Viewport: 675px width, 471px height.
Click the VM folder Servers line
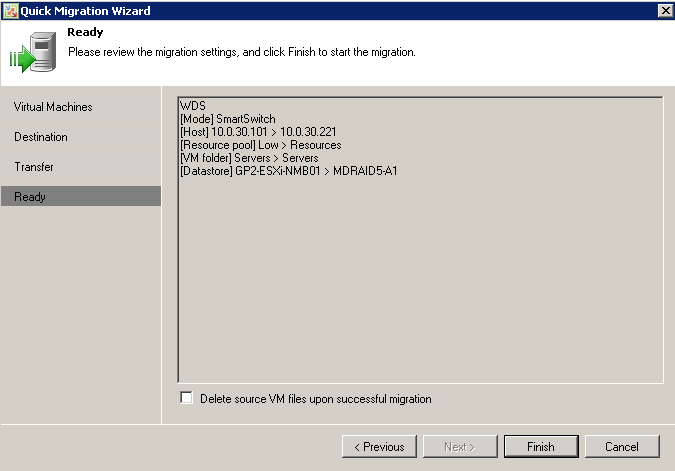249,158
